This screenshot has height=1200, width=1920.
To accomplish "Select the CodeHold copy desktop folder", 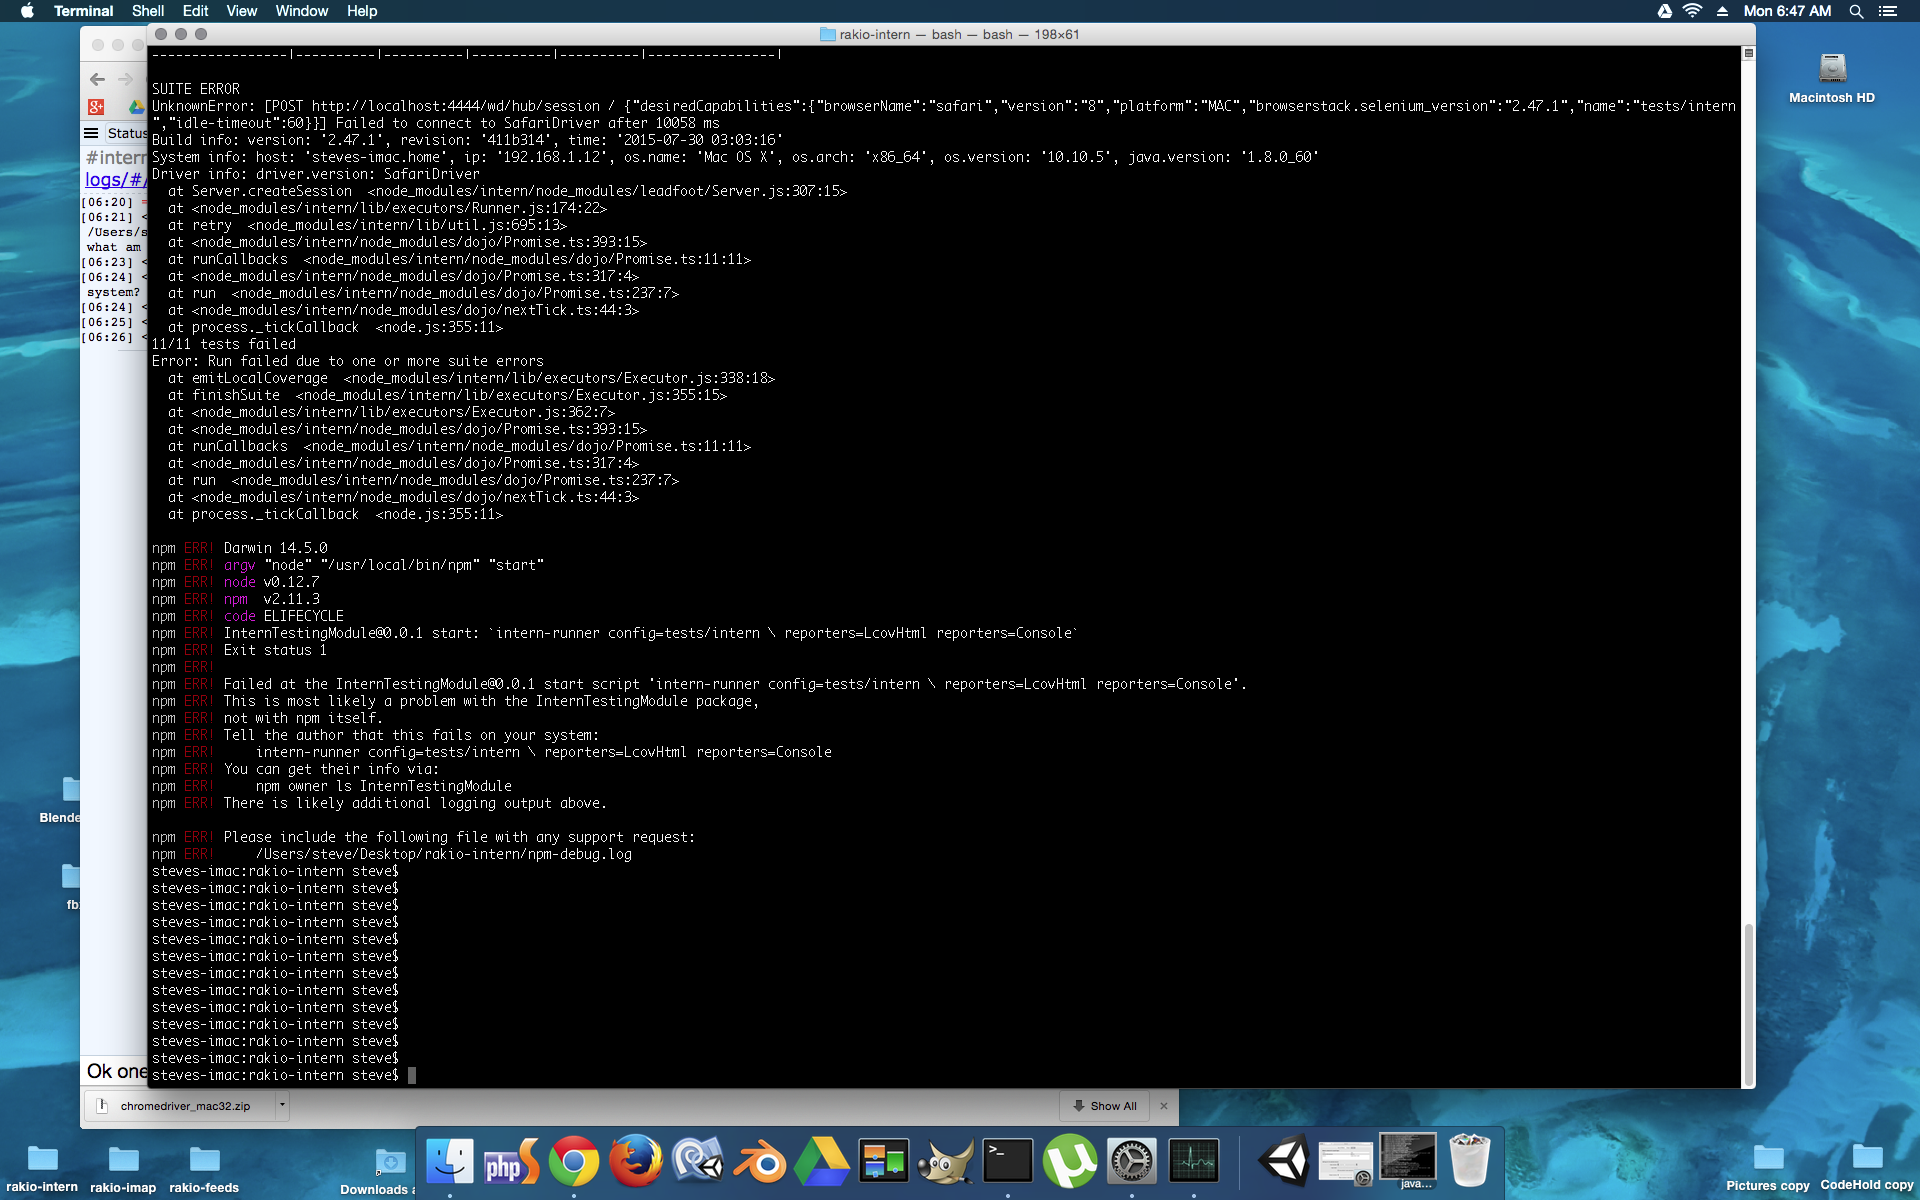I will tap(1867, 1168).
